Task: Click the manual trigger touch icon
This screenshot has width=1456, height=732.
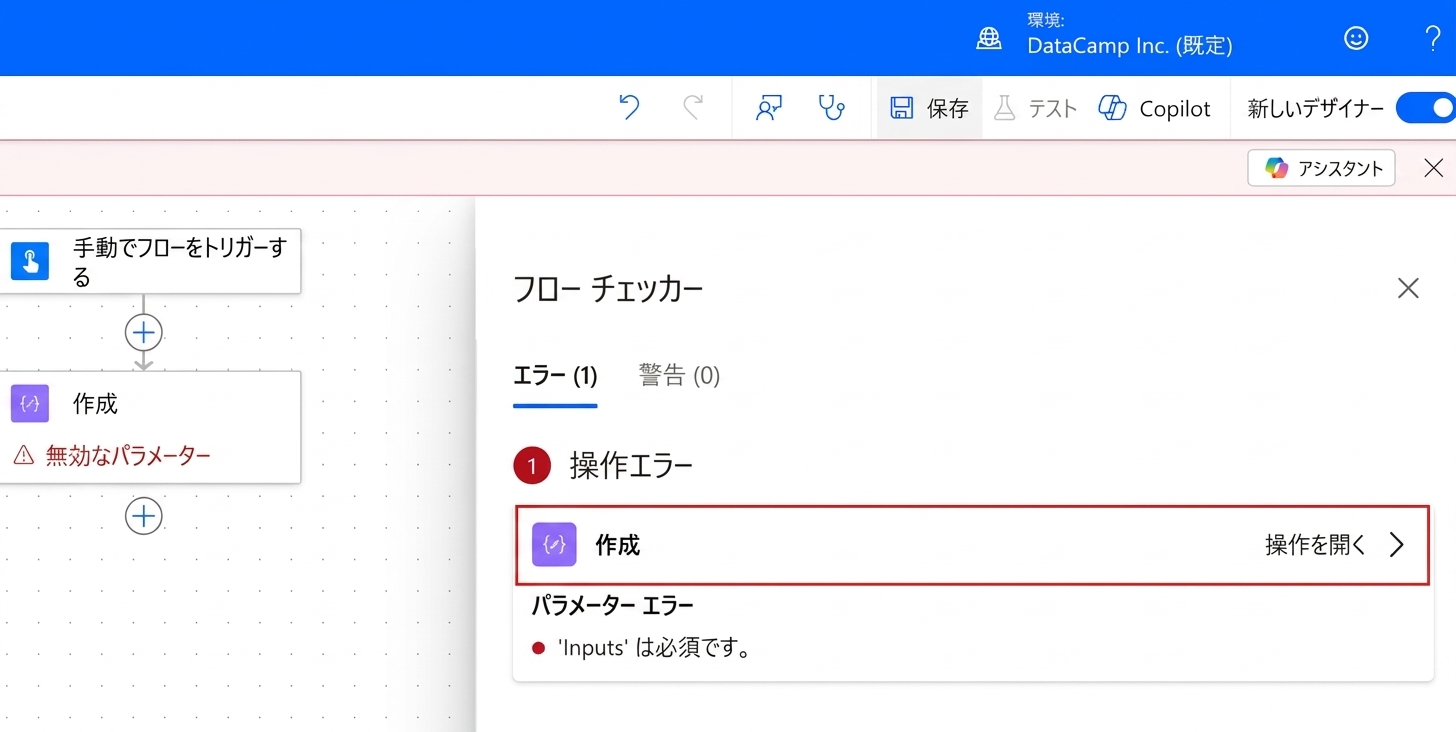Action: pyautogui.click(x=30, y=262)
